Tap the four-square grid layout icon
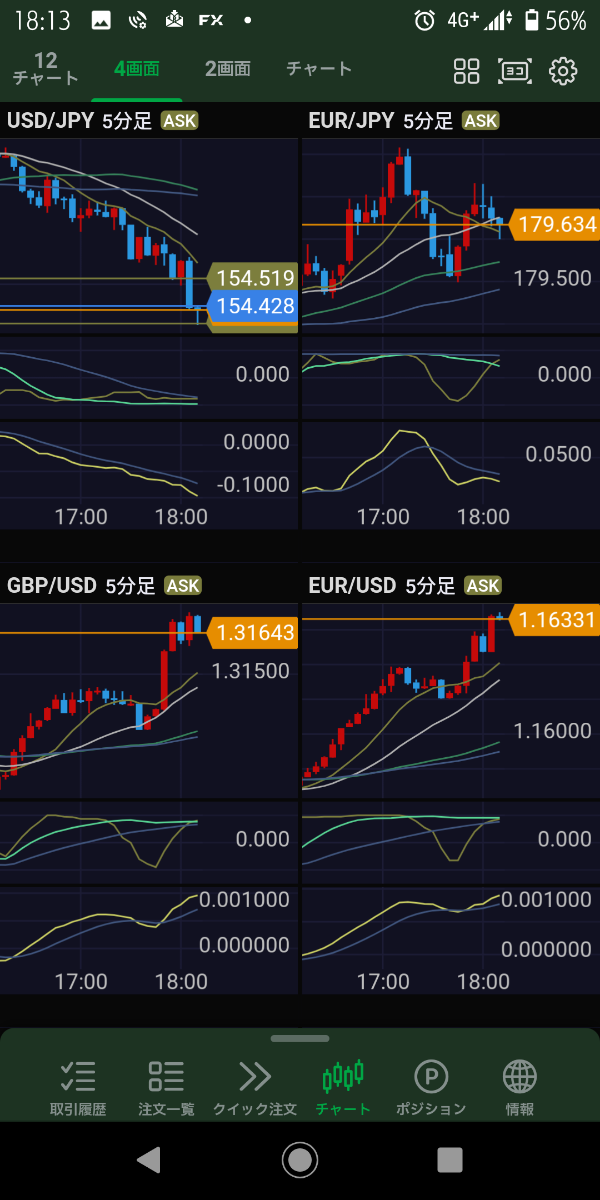The width and height of the screenshot is (600, 1200). click(x=466, y=71)
